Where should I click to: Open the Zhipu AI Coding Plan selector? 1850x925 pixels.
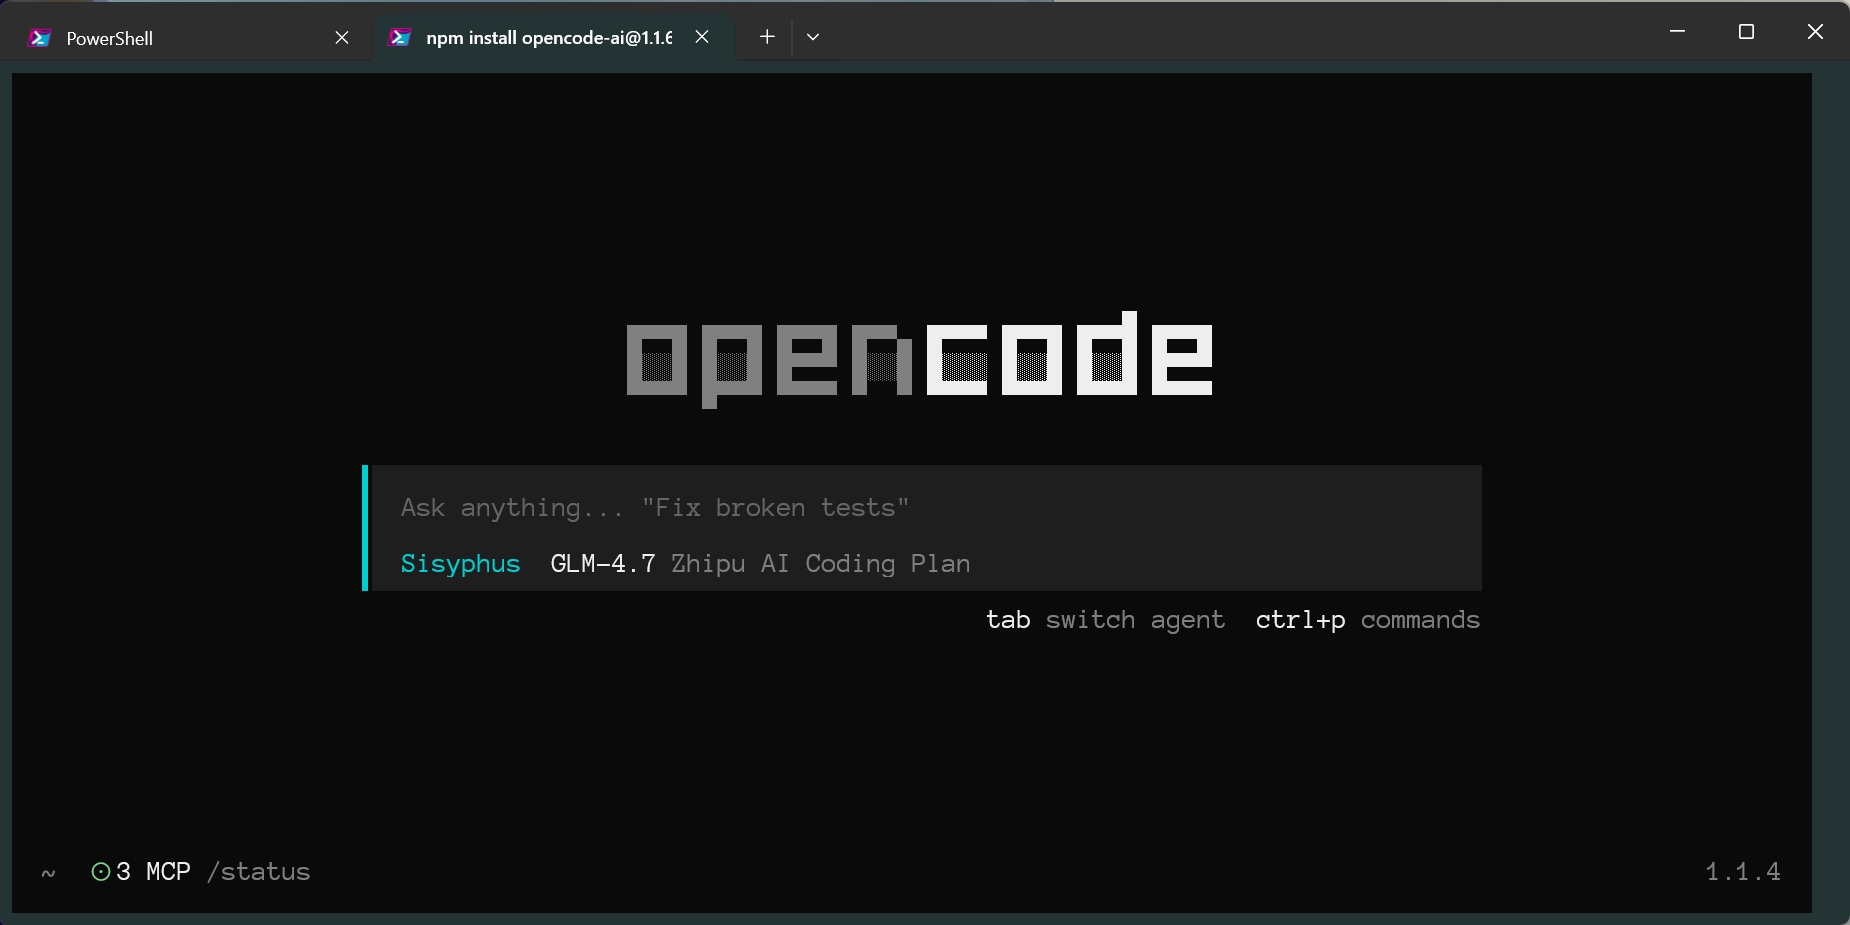click(820, 564)
